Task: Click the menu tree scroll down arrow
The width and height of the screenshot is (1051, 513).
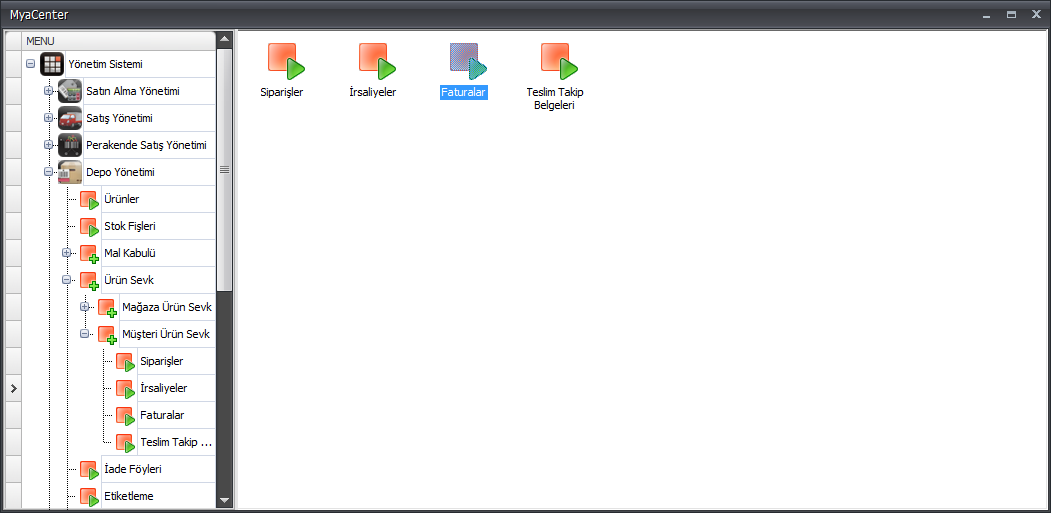Action: [225, 501]
